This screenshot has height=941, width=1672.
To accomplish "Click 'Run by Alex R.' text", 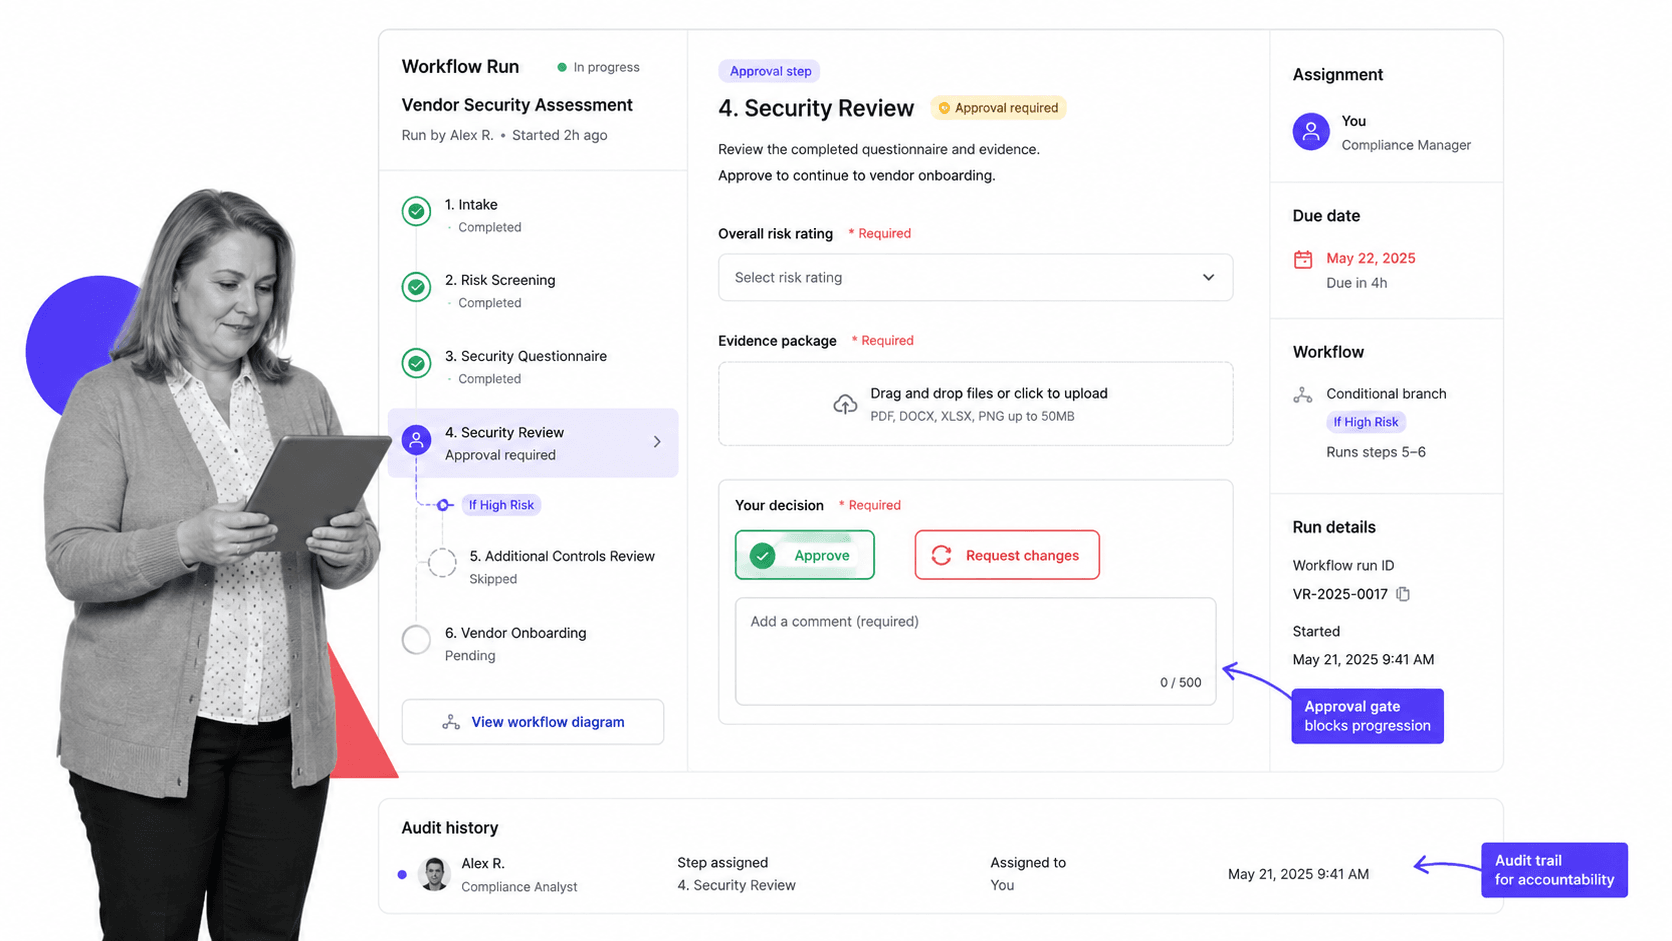I will tap(447, 135).
